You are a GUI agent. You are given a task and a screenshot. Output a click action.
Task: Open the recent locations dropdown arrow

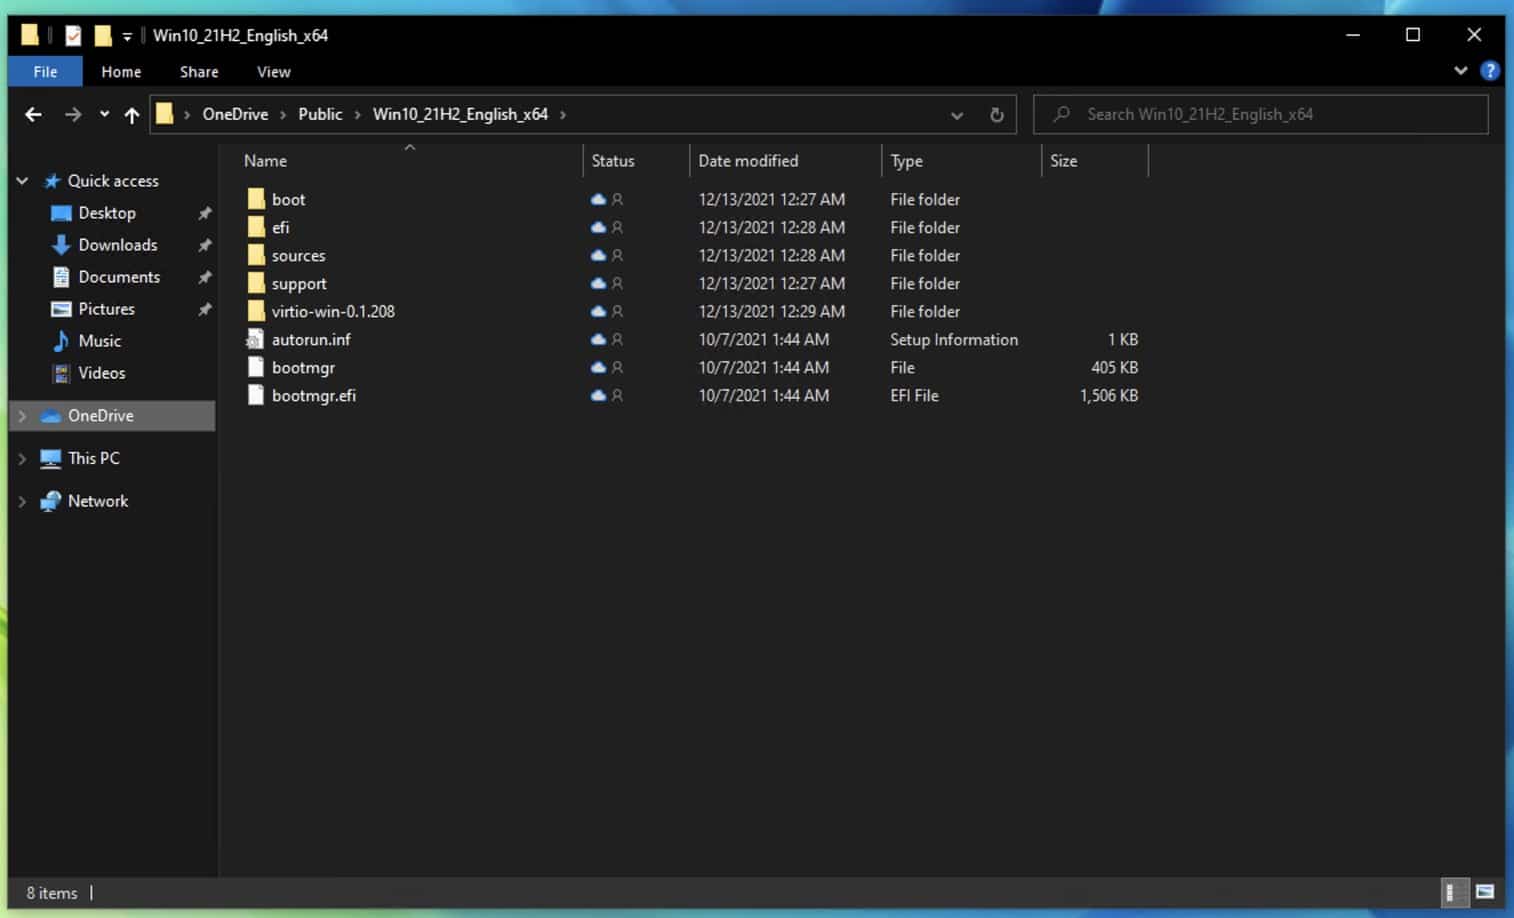click(x=104, y=115)
